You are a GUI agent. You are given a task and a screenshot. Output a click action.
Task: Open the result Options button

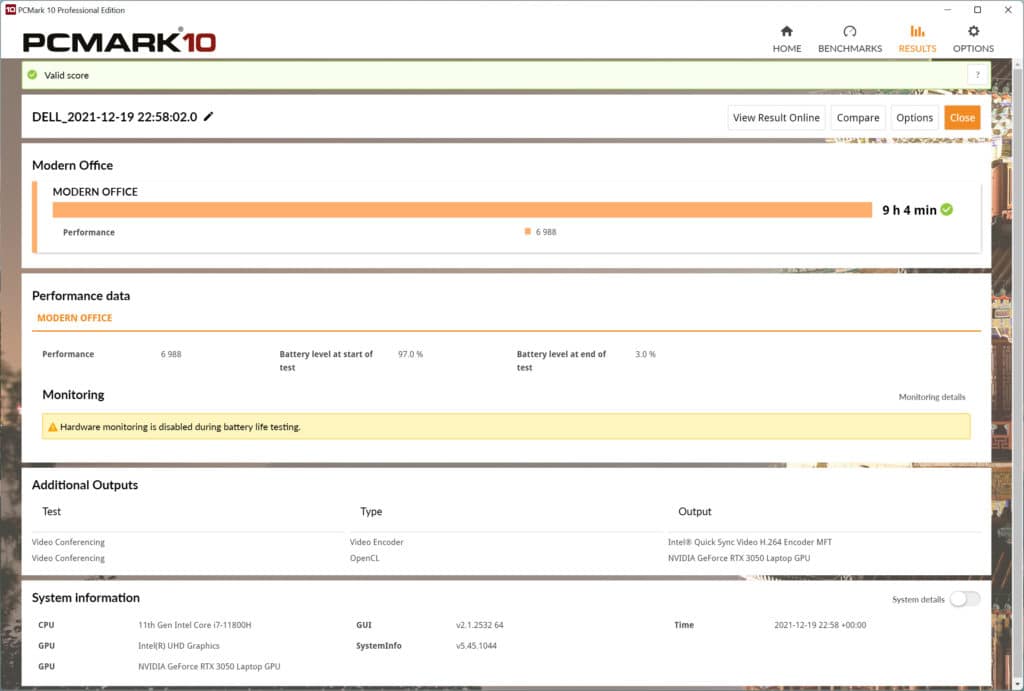pyautogui.click(x=914, y=118)
